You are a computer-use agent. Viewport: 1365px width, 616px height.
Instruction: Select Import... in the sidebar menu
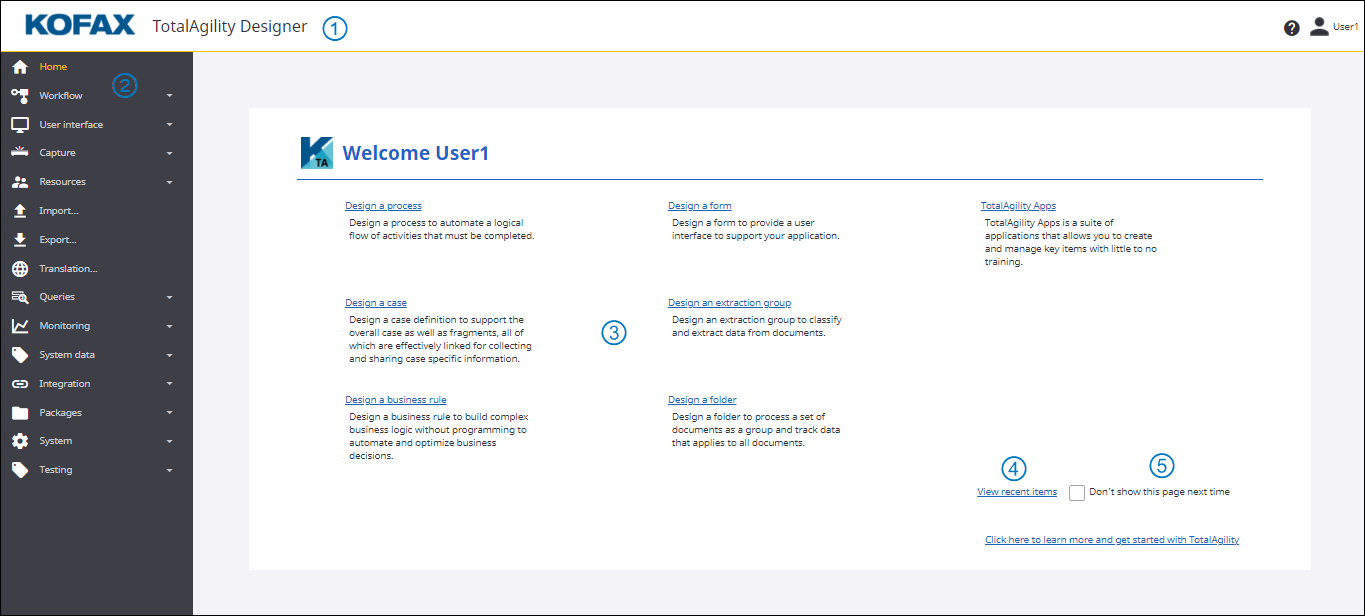[58, 211]
